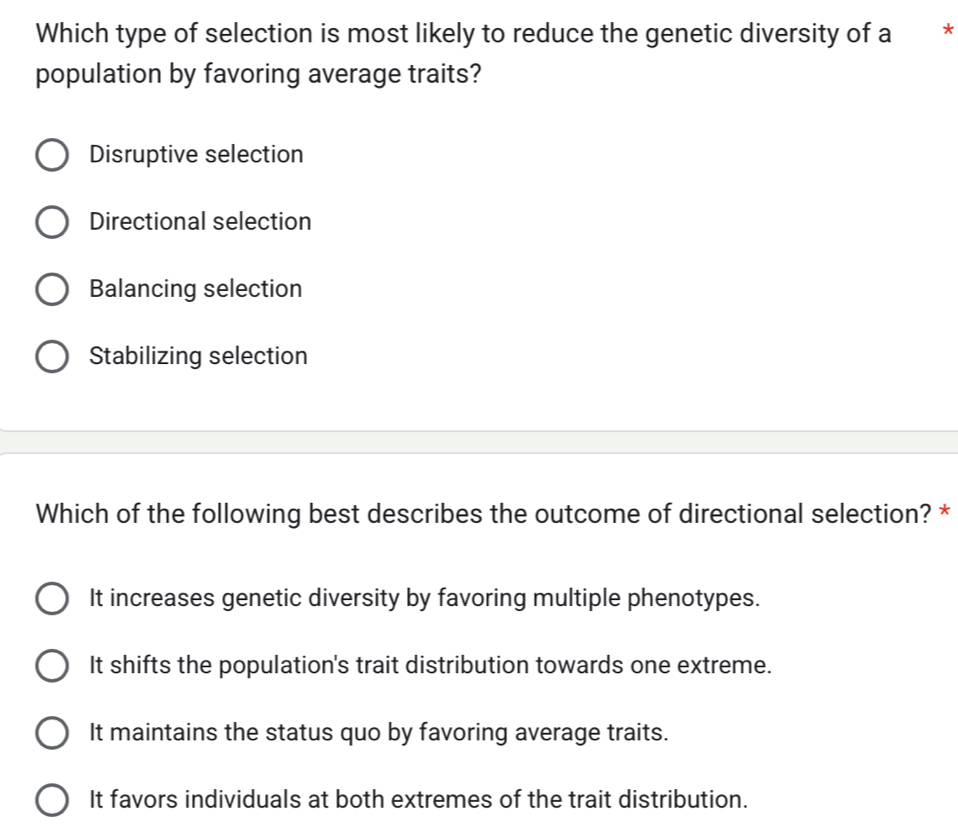Screen dimensions: 958x832
Task: Choose 'It increases genetic diversity by favoring multiple phenotypes'
Action: 52,598
